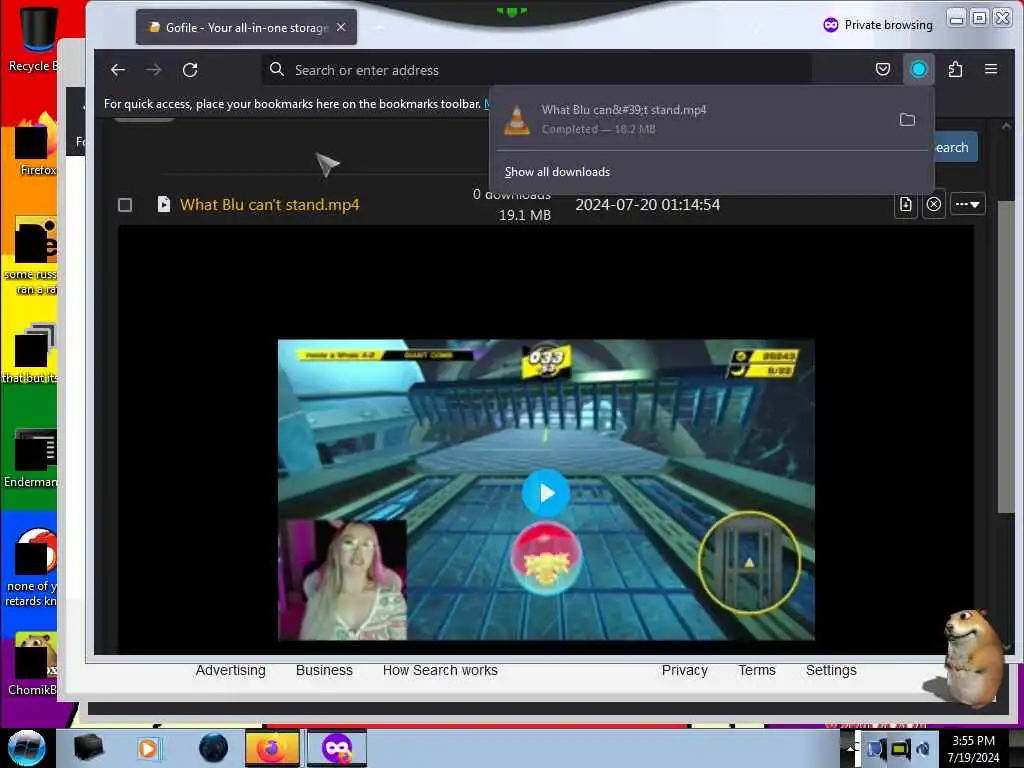
Task: Click How Search works in background window
Action: tap(440, 670)
